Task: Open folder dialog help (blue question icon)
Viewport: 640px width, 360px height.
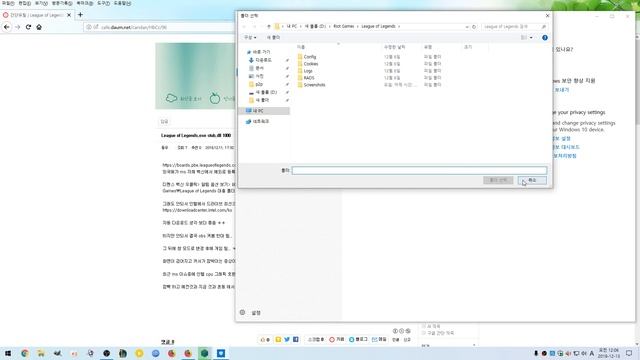Action: (x=544, y=38)
